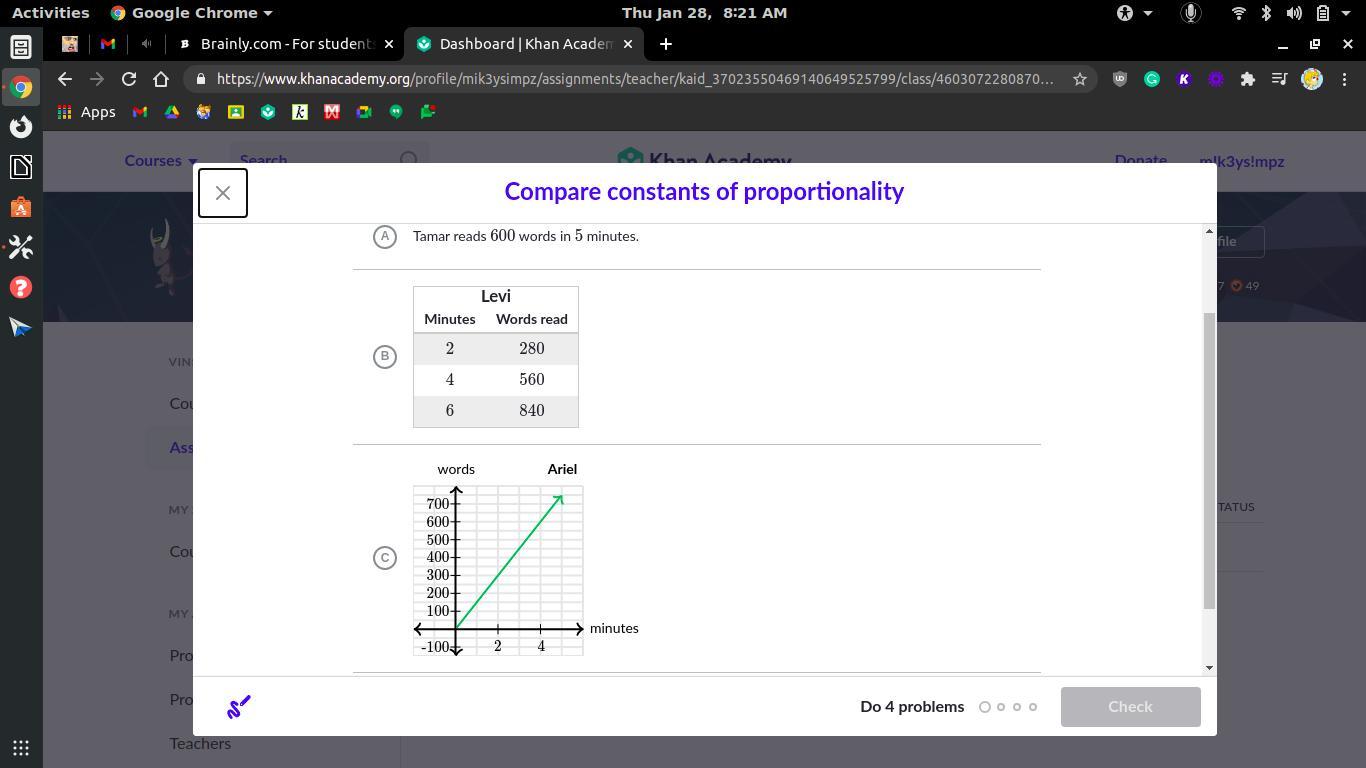This screenshot has width=1366, height=768.
Task: Close the Brainly.com tab
Action: (x=389, y=44)
